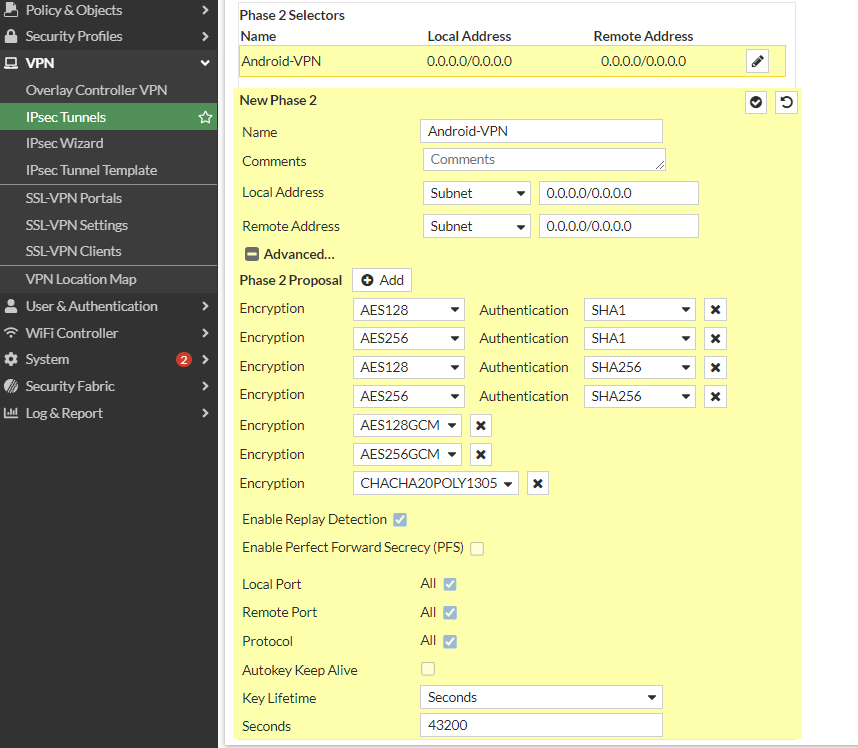This screenshot has width=858, height=748.
Task: Click the Seconds value input field
Action: point(540,726)
